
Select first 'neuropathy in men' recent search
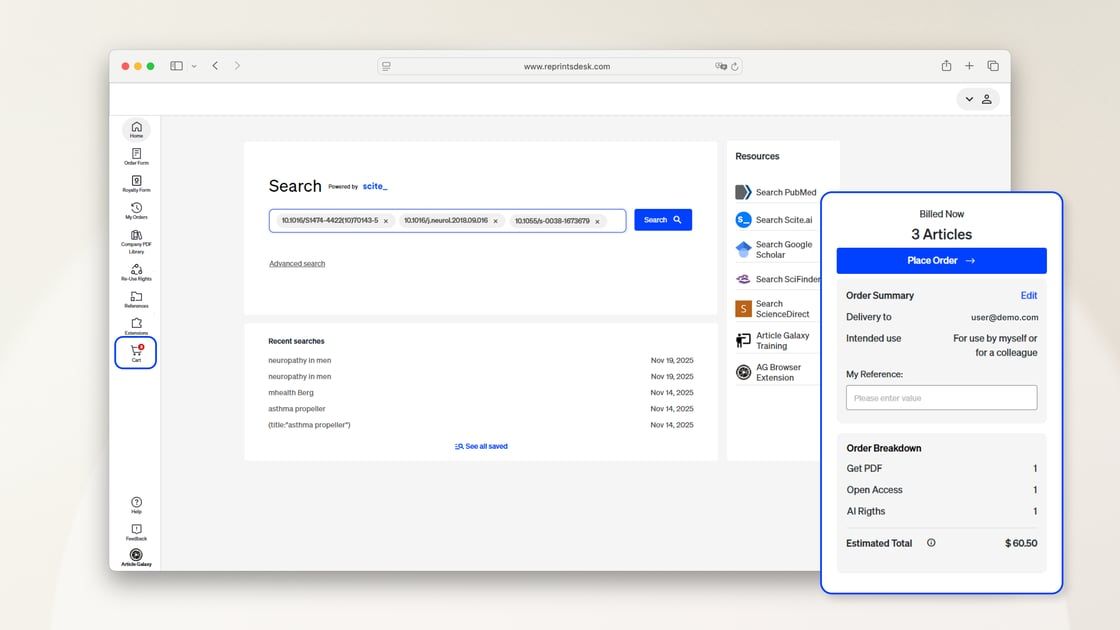[300, 360]
